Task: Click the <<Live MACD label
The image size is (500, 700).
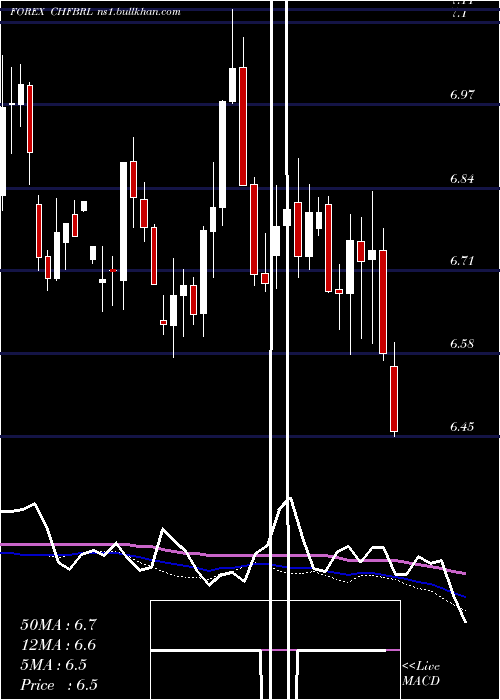Action: click(421, 674)
